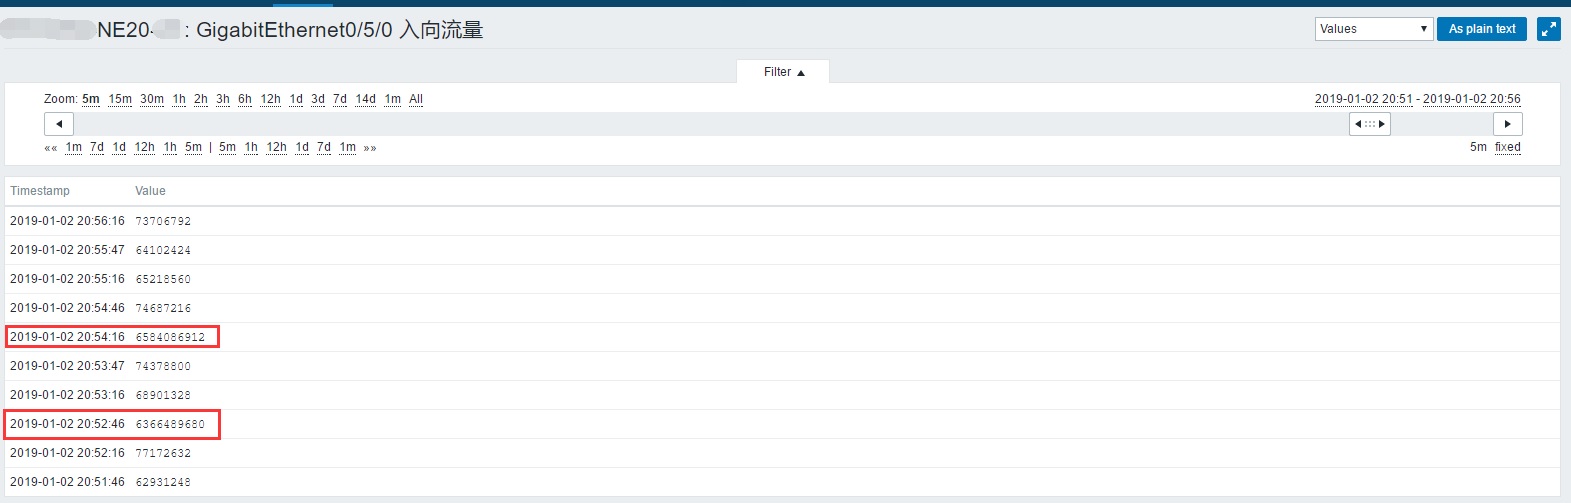Select the 5m zoom level
1571x503 pixels.
tap(91, 99)
